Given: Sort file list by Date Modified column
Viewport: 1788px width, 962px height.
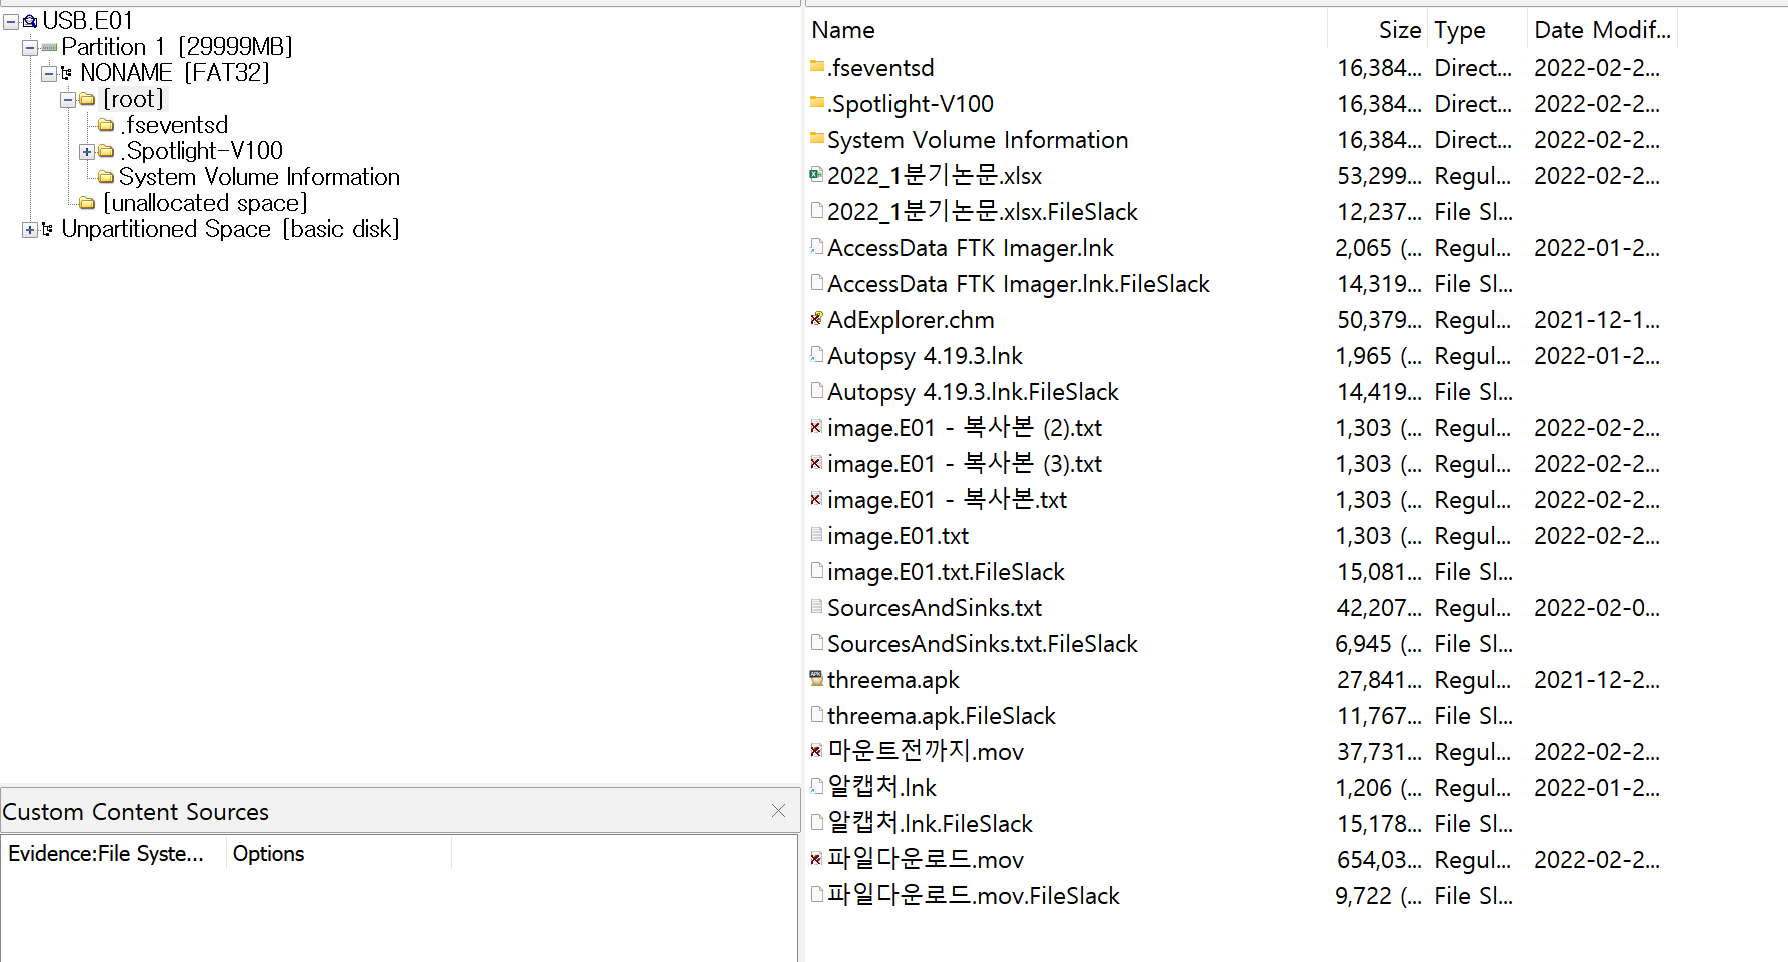Looking at the screenshot, I should (x=1603, y=30).
